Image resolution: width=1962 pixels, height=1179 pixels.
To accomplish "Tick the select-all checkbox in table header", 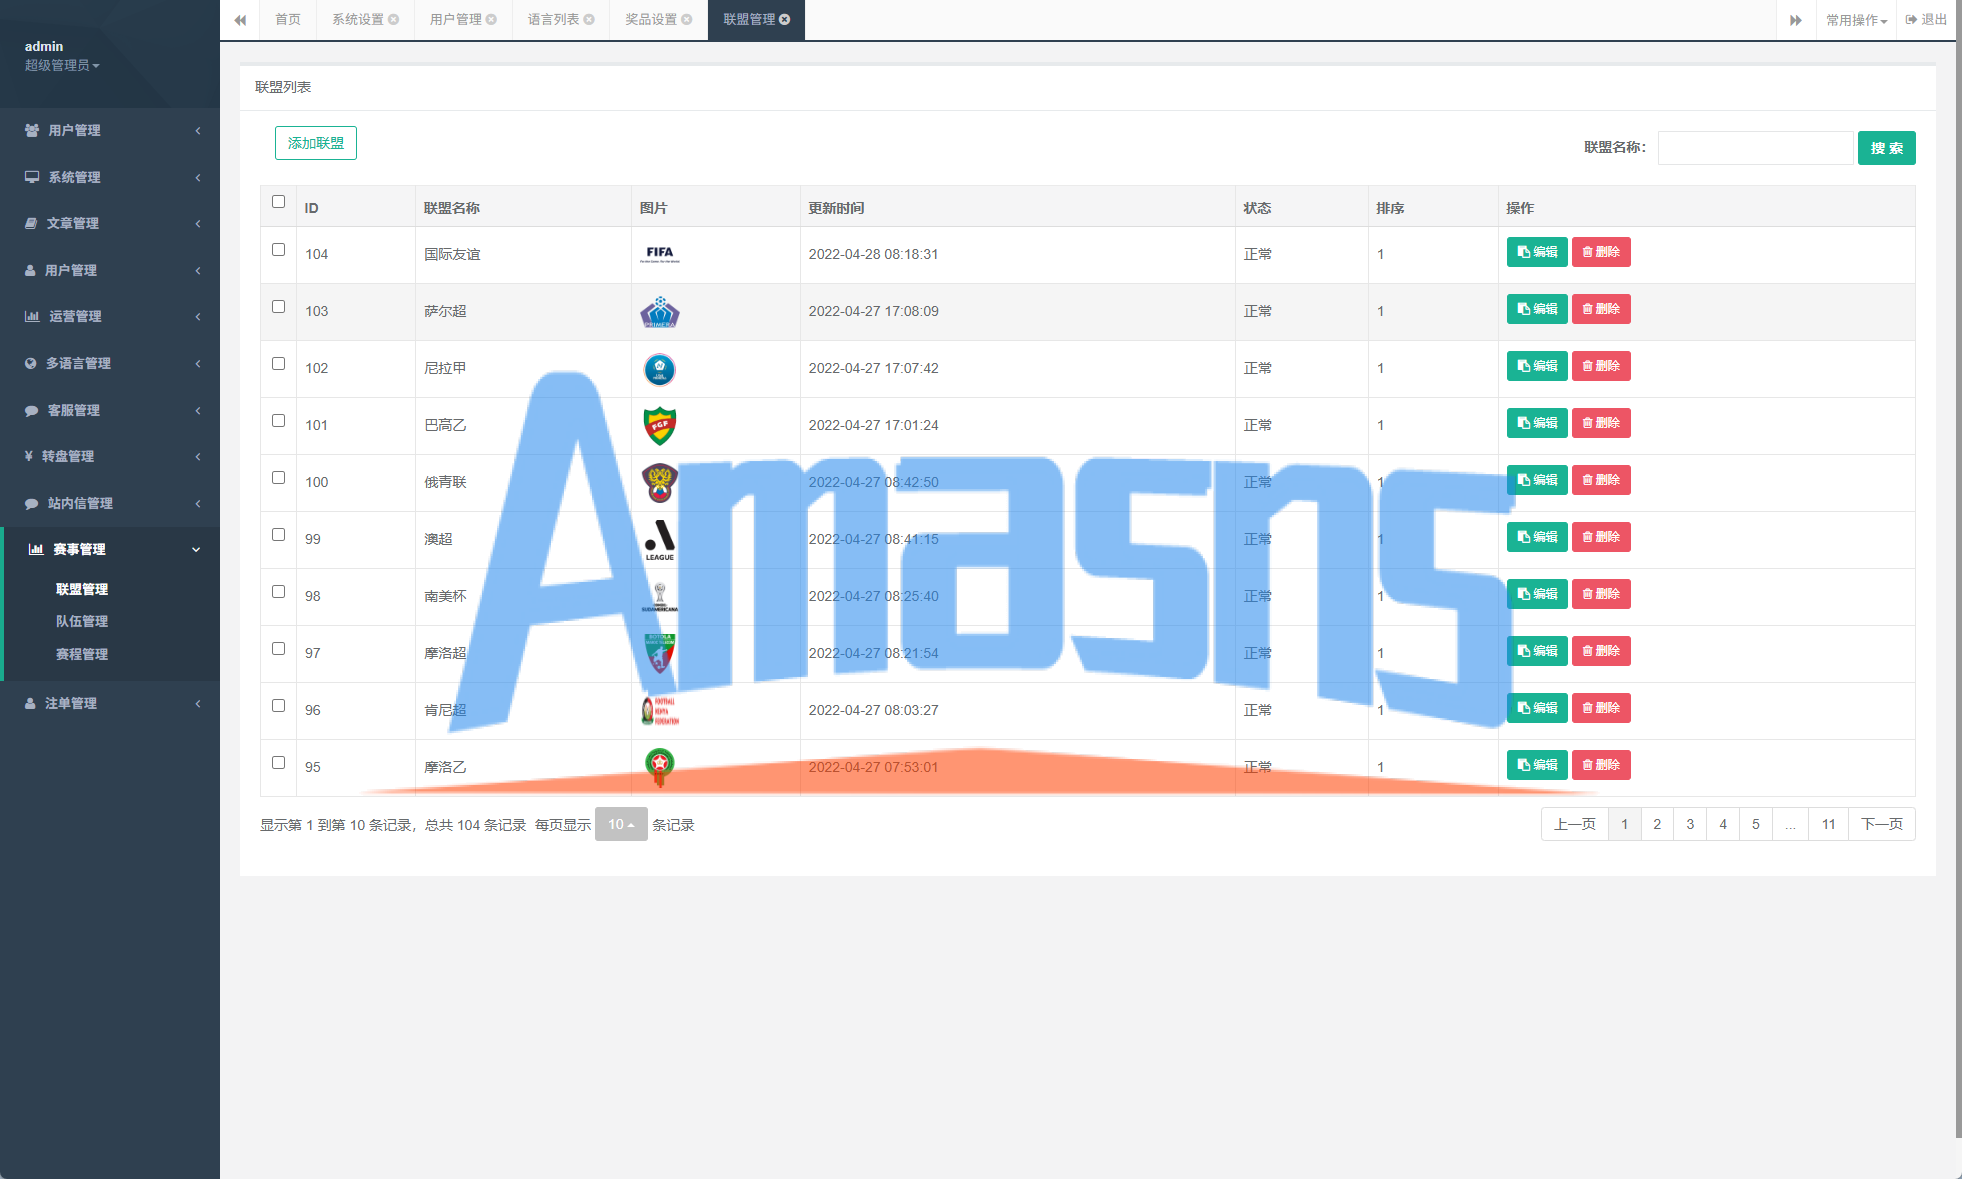I will coord(278,202).
